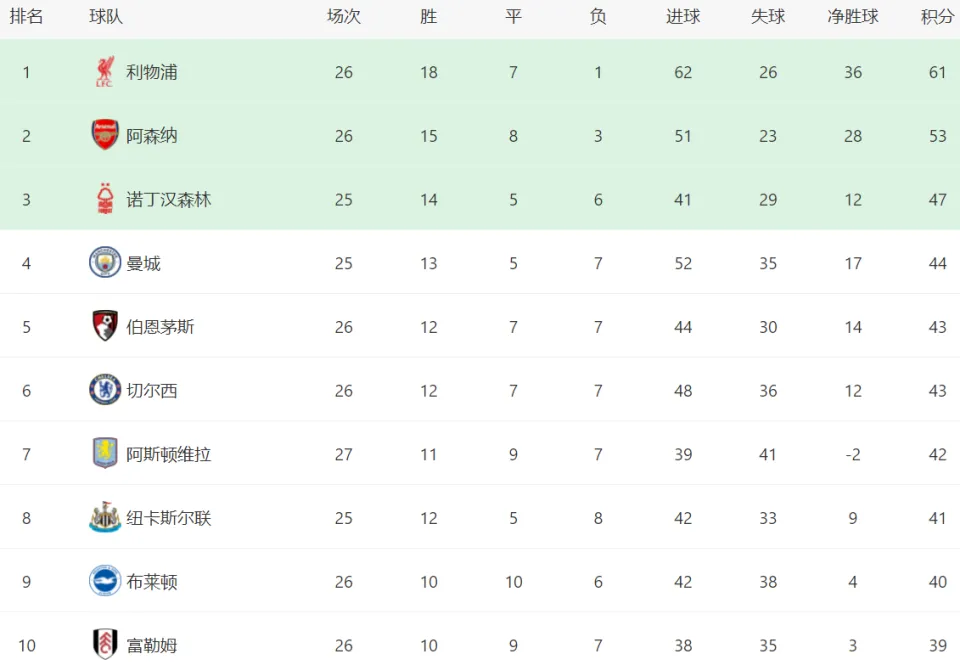Click the Bournemouth crest icon
This screenshot has width=960, height=665.
pos(105,326)
